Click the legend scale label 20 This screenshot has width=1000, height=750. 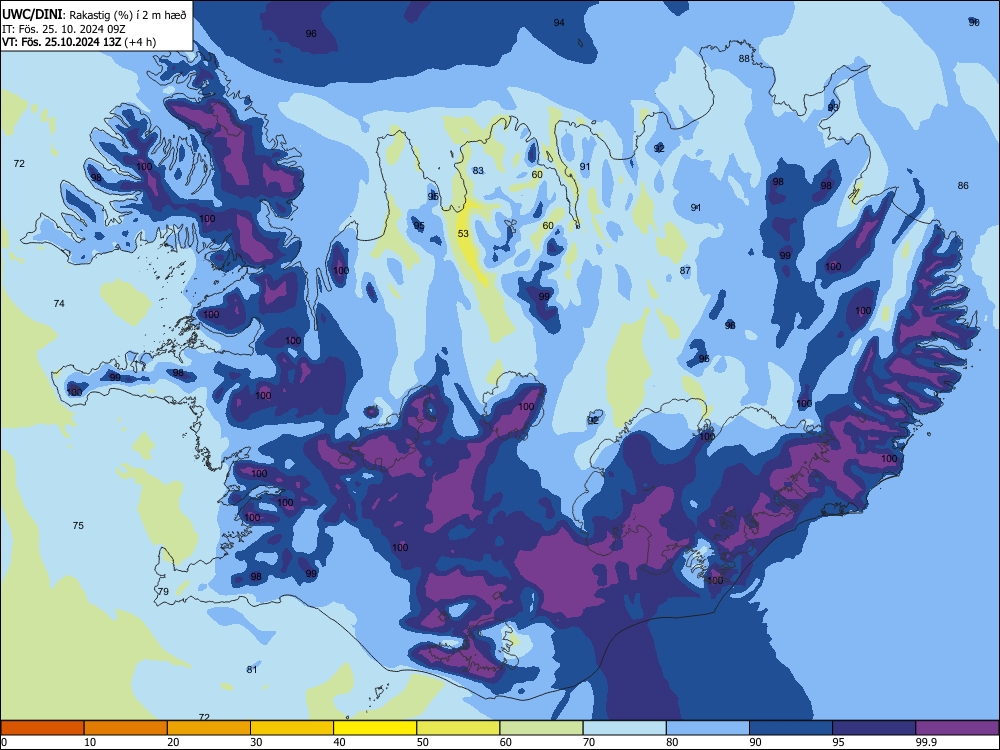[x=173, y=742]
